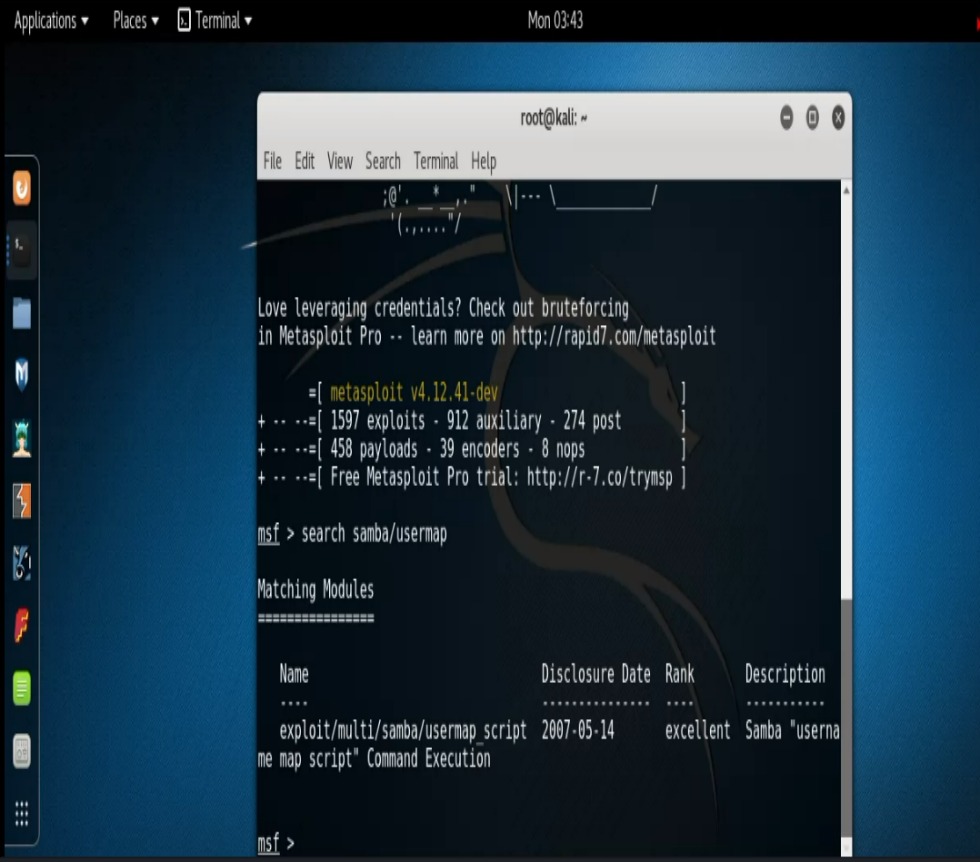The image size is (980, 862).
Task: Click 'Love leveraging credentials?' banner line
Action: point(443,308)
